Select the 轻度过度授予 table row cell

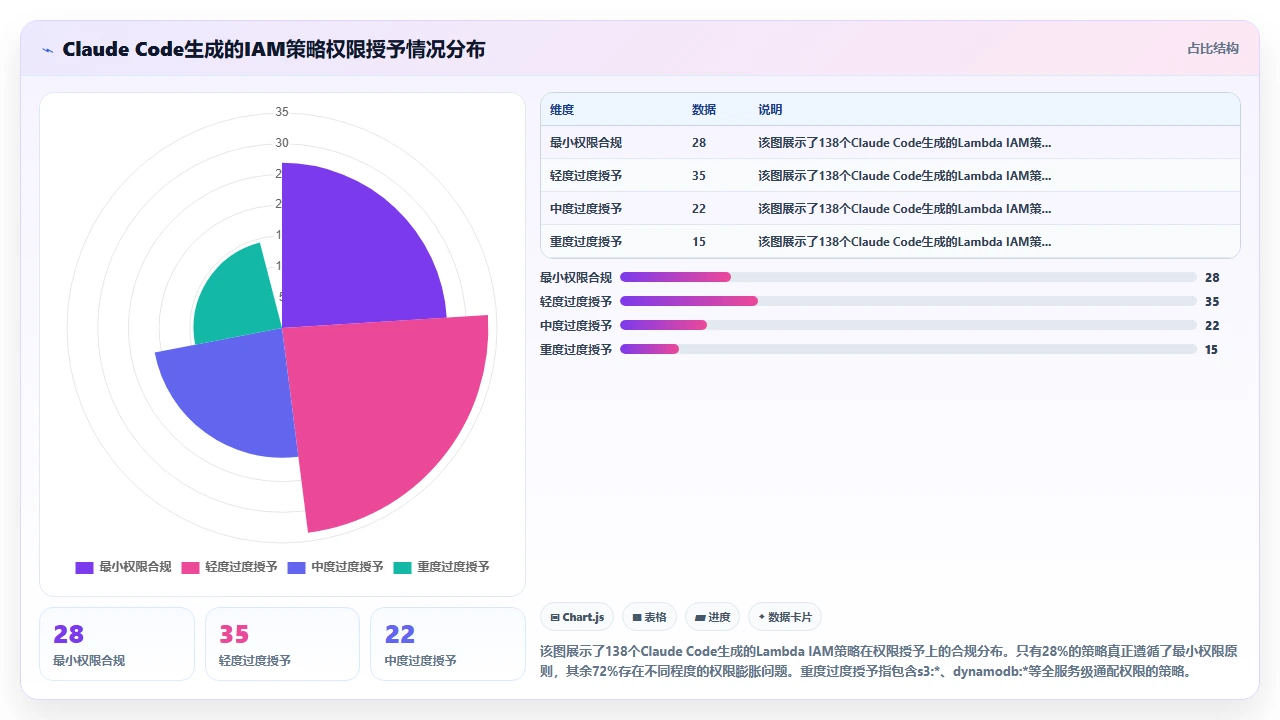tap(586, 176)
